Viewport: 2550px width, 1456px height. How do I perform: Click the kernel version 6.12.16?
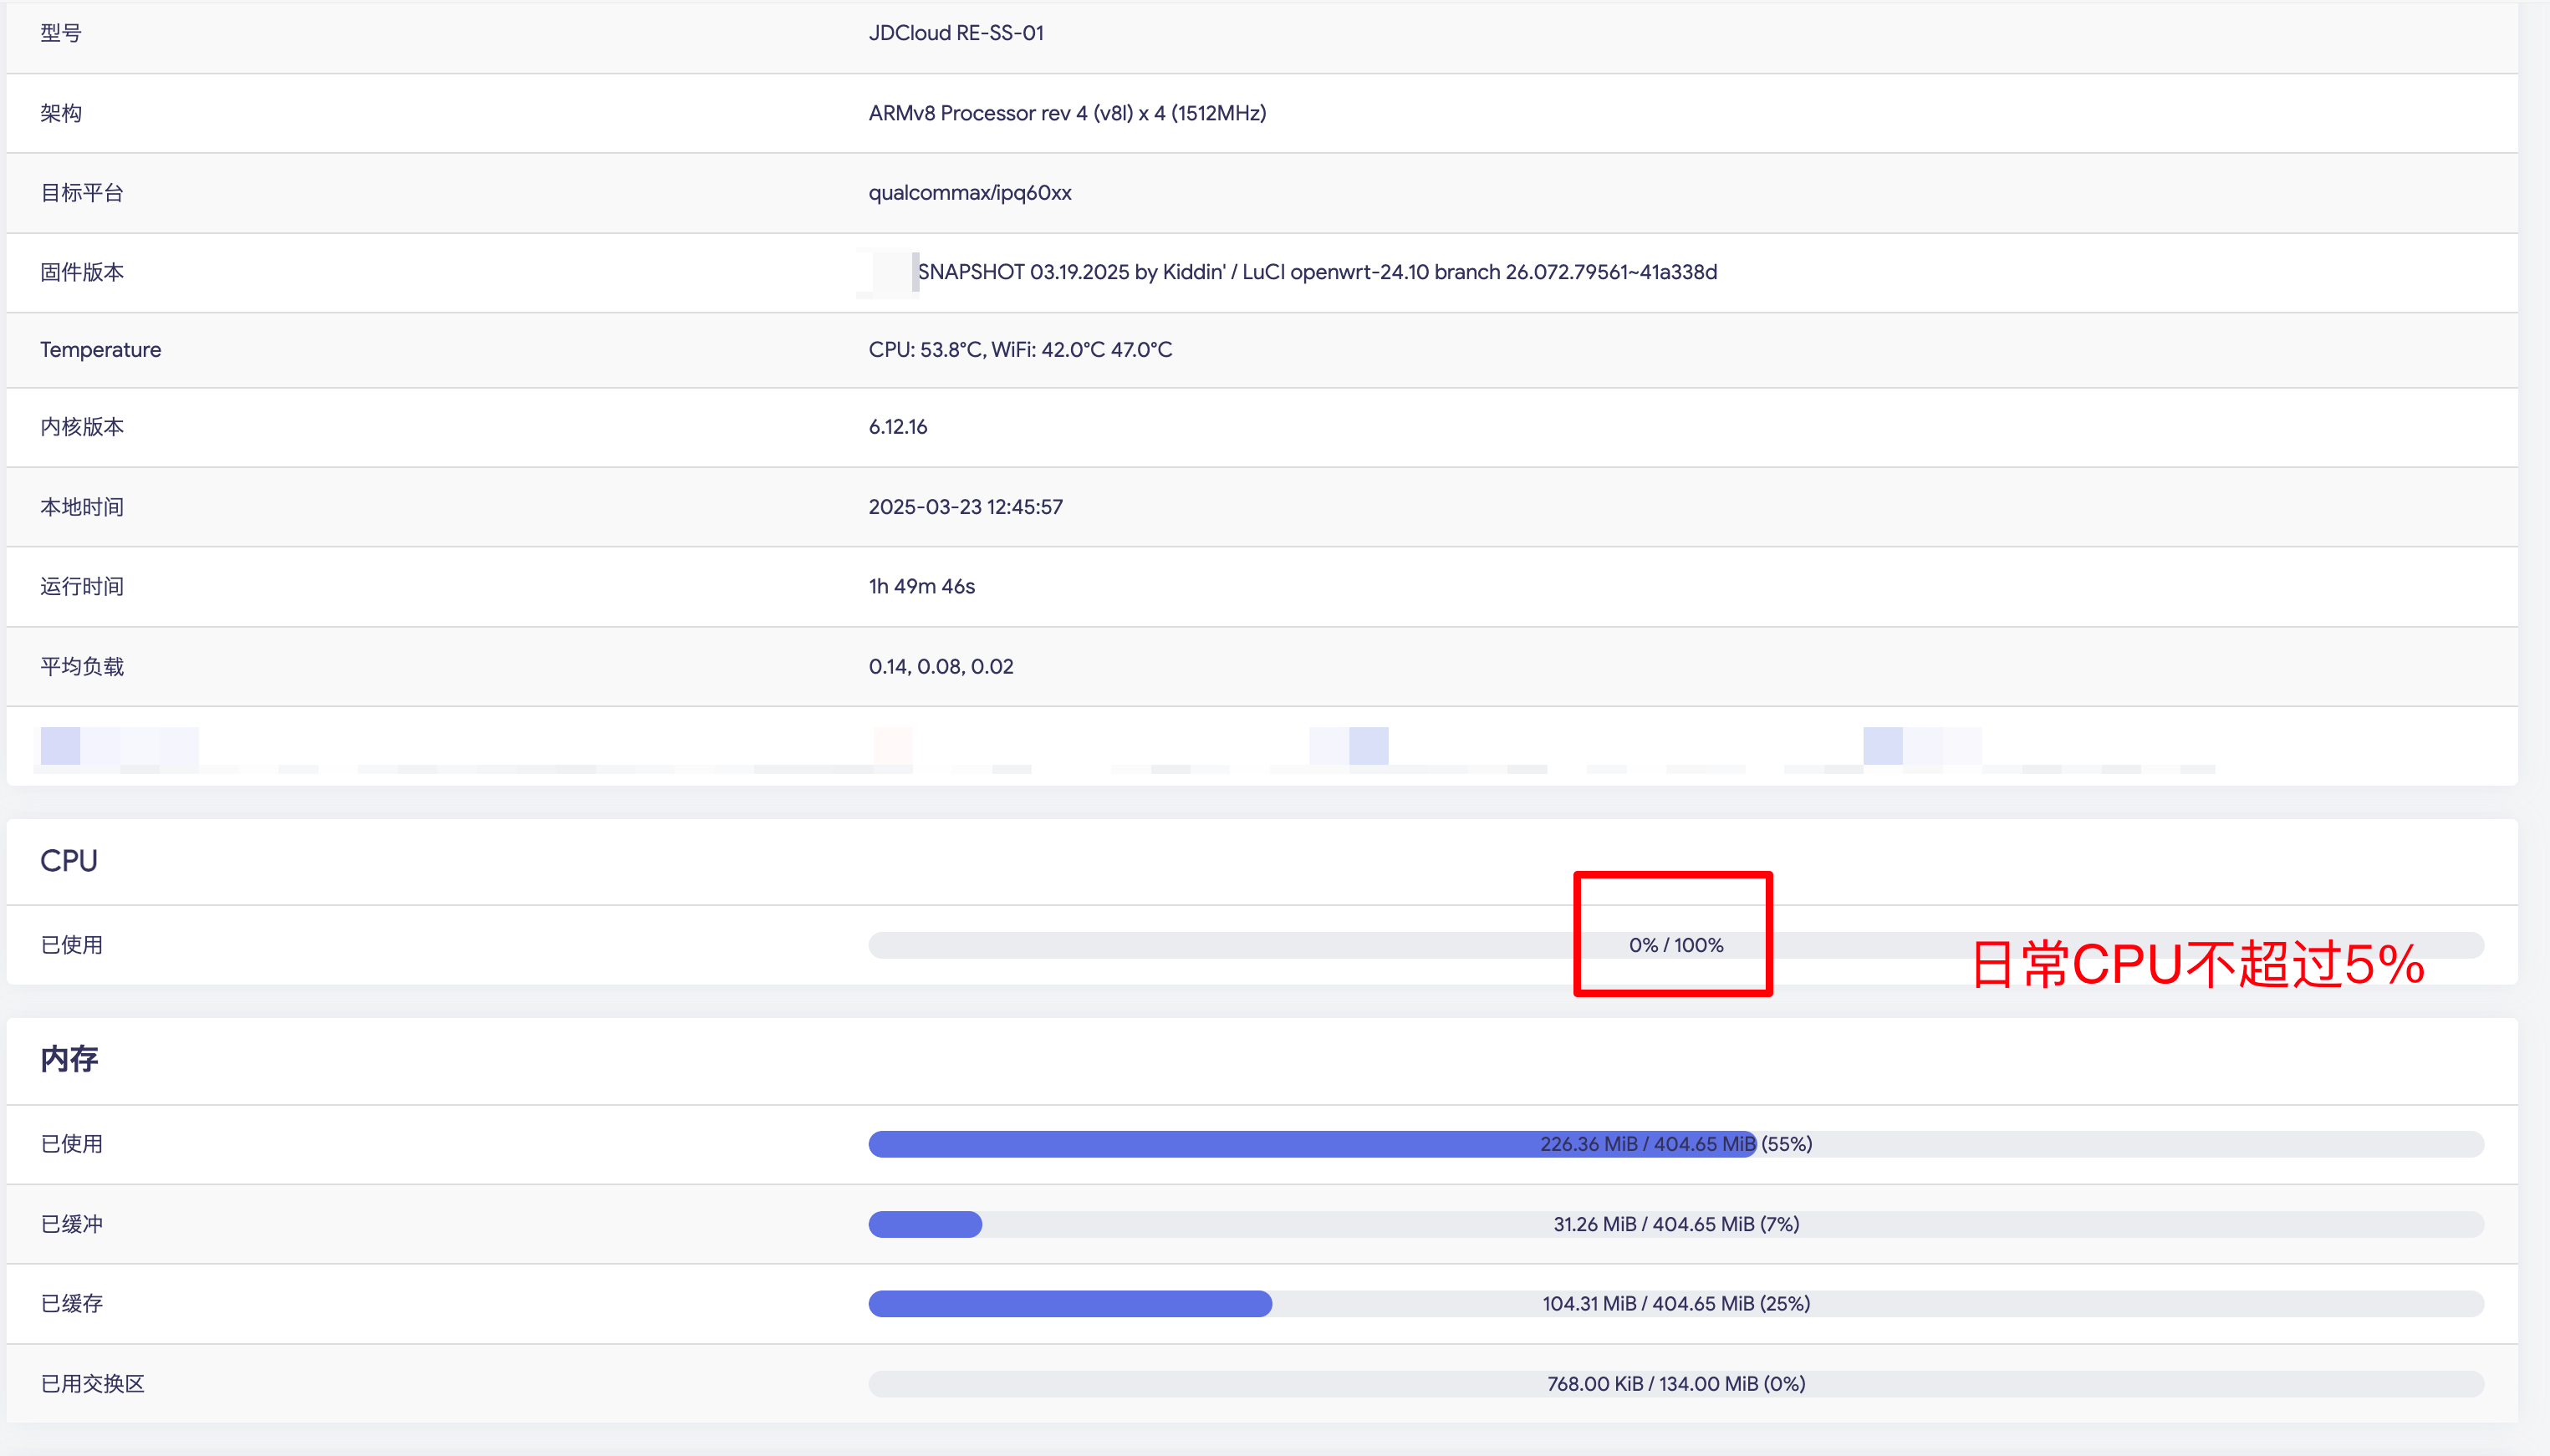[x=897, y=427]
